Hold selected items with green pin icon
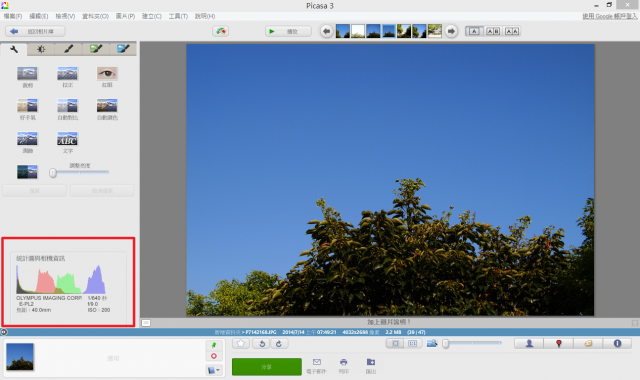This screenshot has width=640, height=380. (213, 345)
